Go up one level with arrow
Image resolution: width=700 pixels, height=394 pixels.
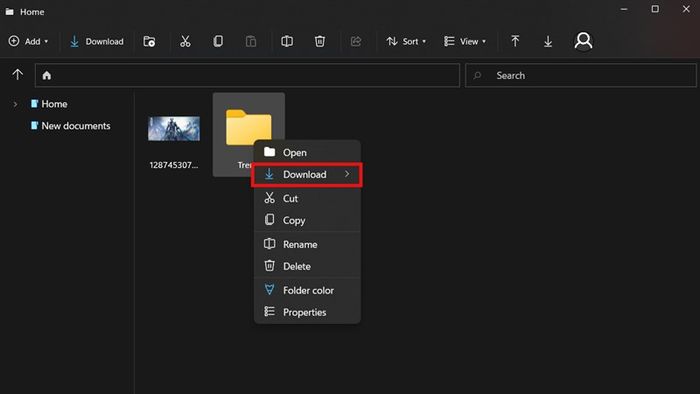pos(17,75)
